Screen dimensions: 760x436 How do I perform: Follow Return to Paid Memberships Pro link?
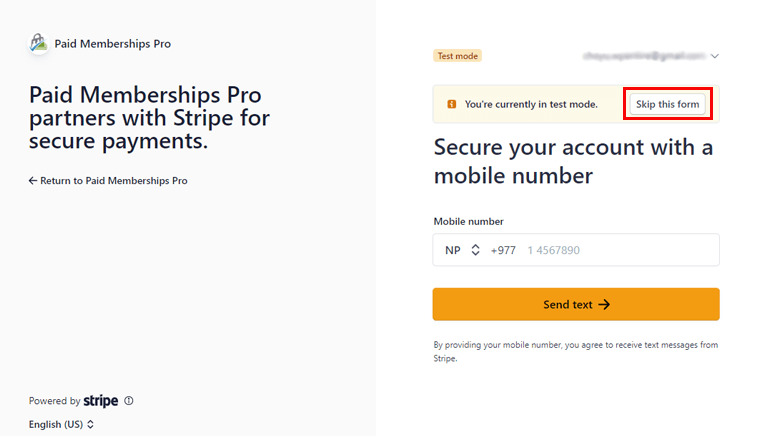pos(108,181)
